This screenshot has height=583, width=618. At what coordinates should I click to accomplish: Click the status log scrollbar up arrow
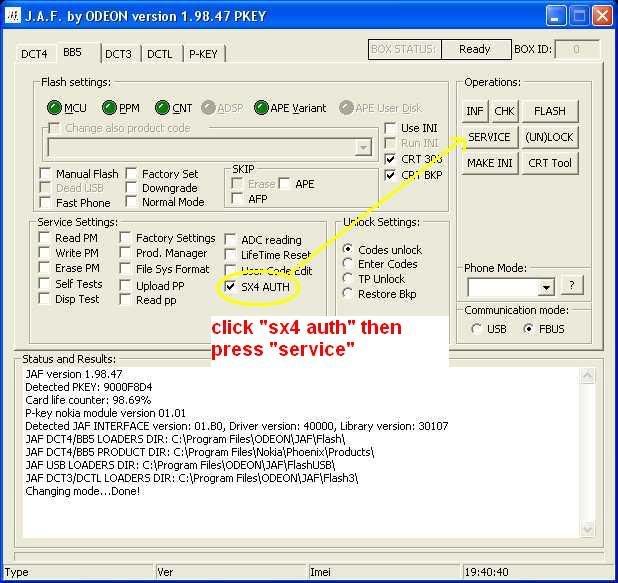587,376
